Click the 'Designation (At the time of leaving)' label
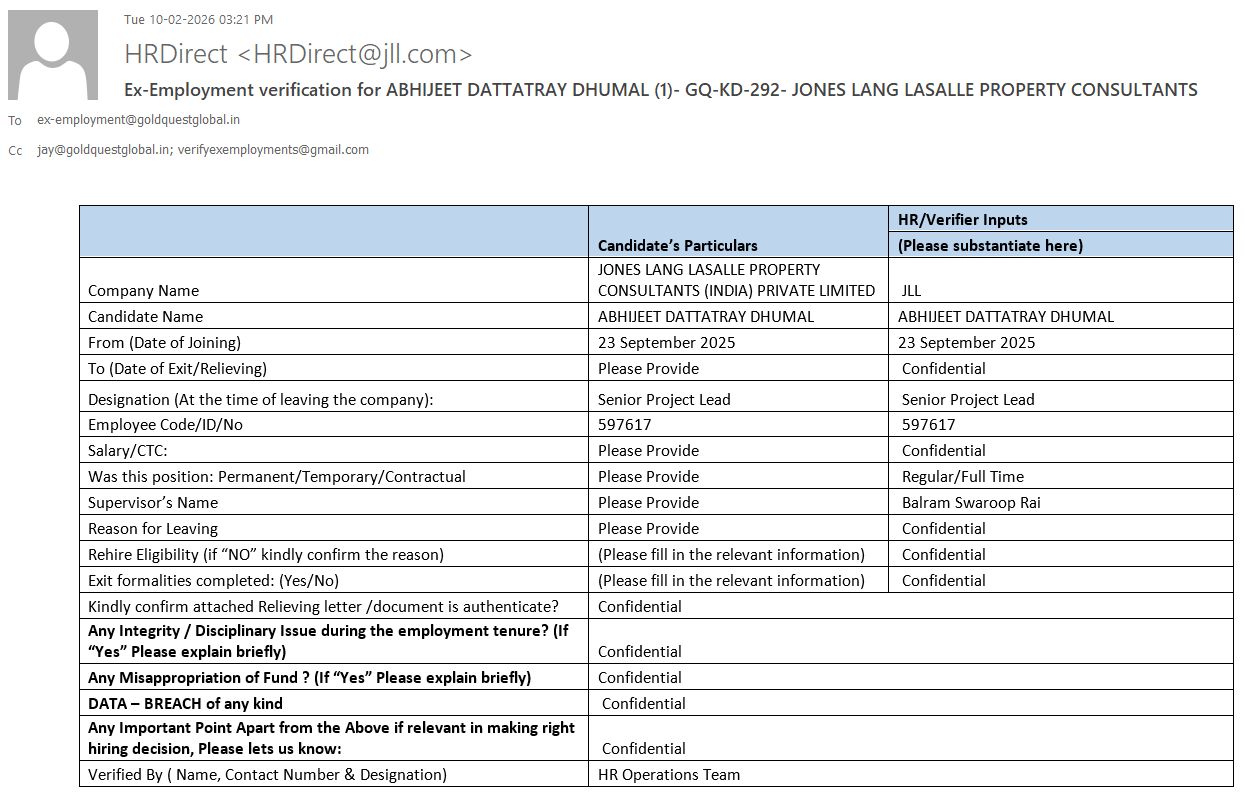This screenshot has height=807, width=1245. (260, 400)
